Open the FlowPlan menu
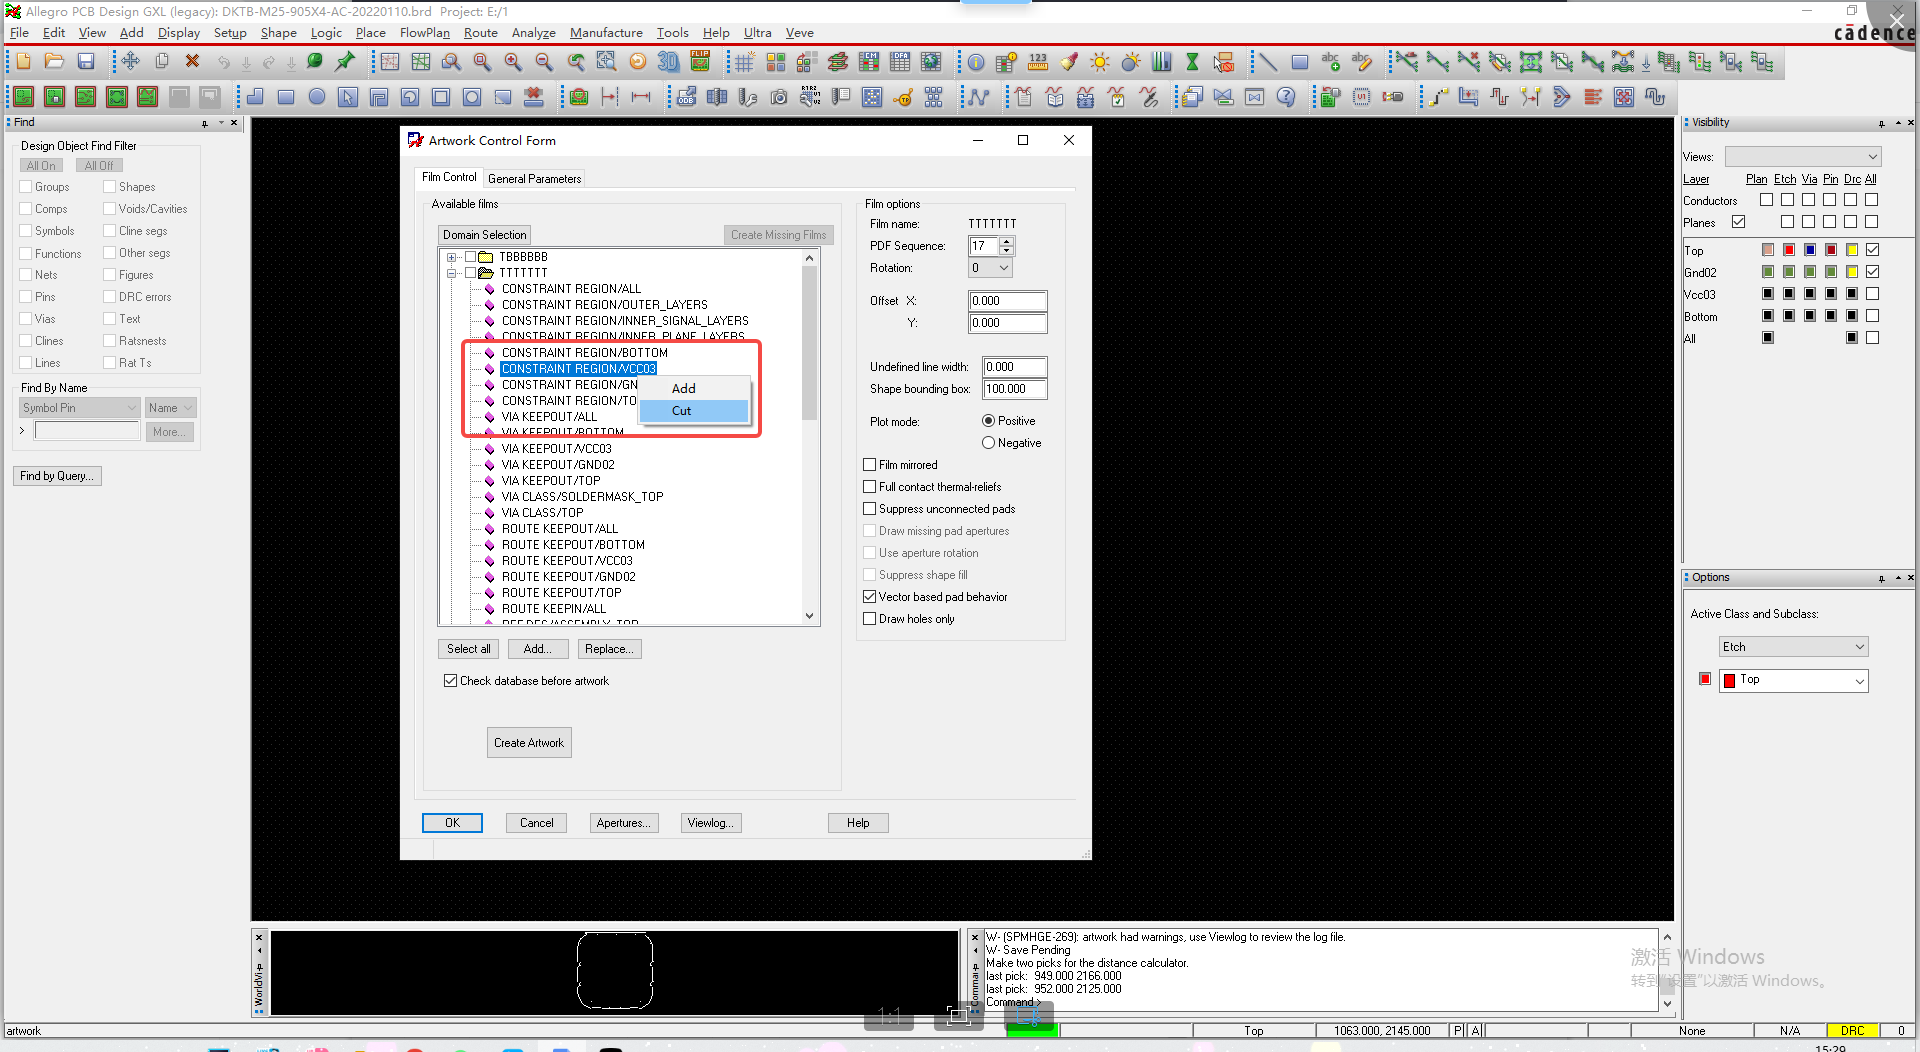This screenshot has height=1052, width=1920. click(x=425, y=33)
